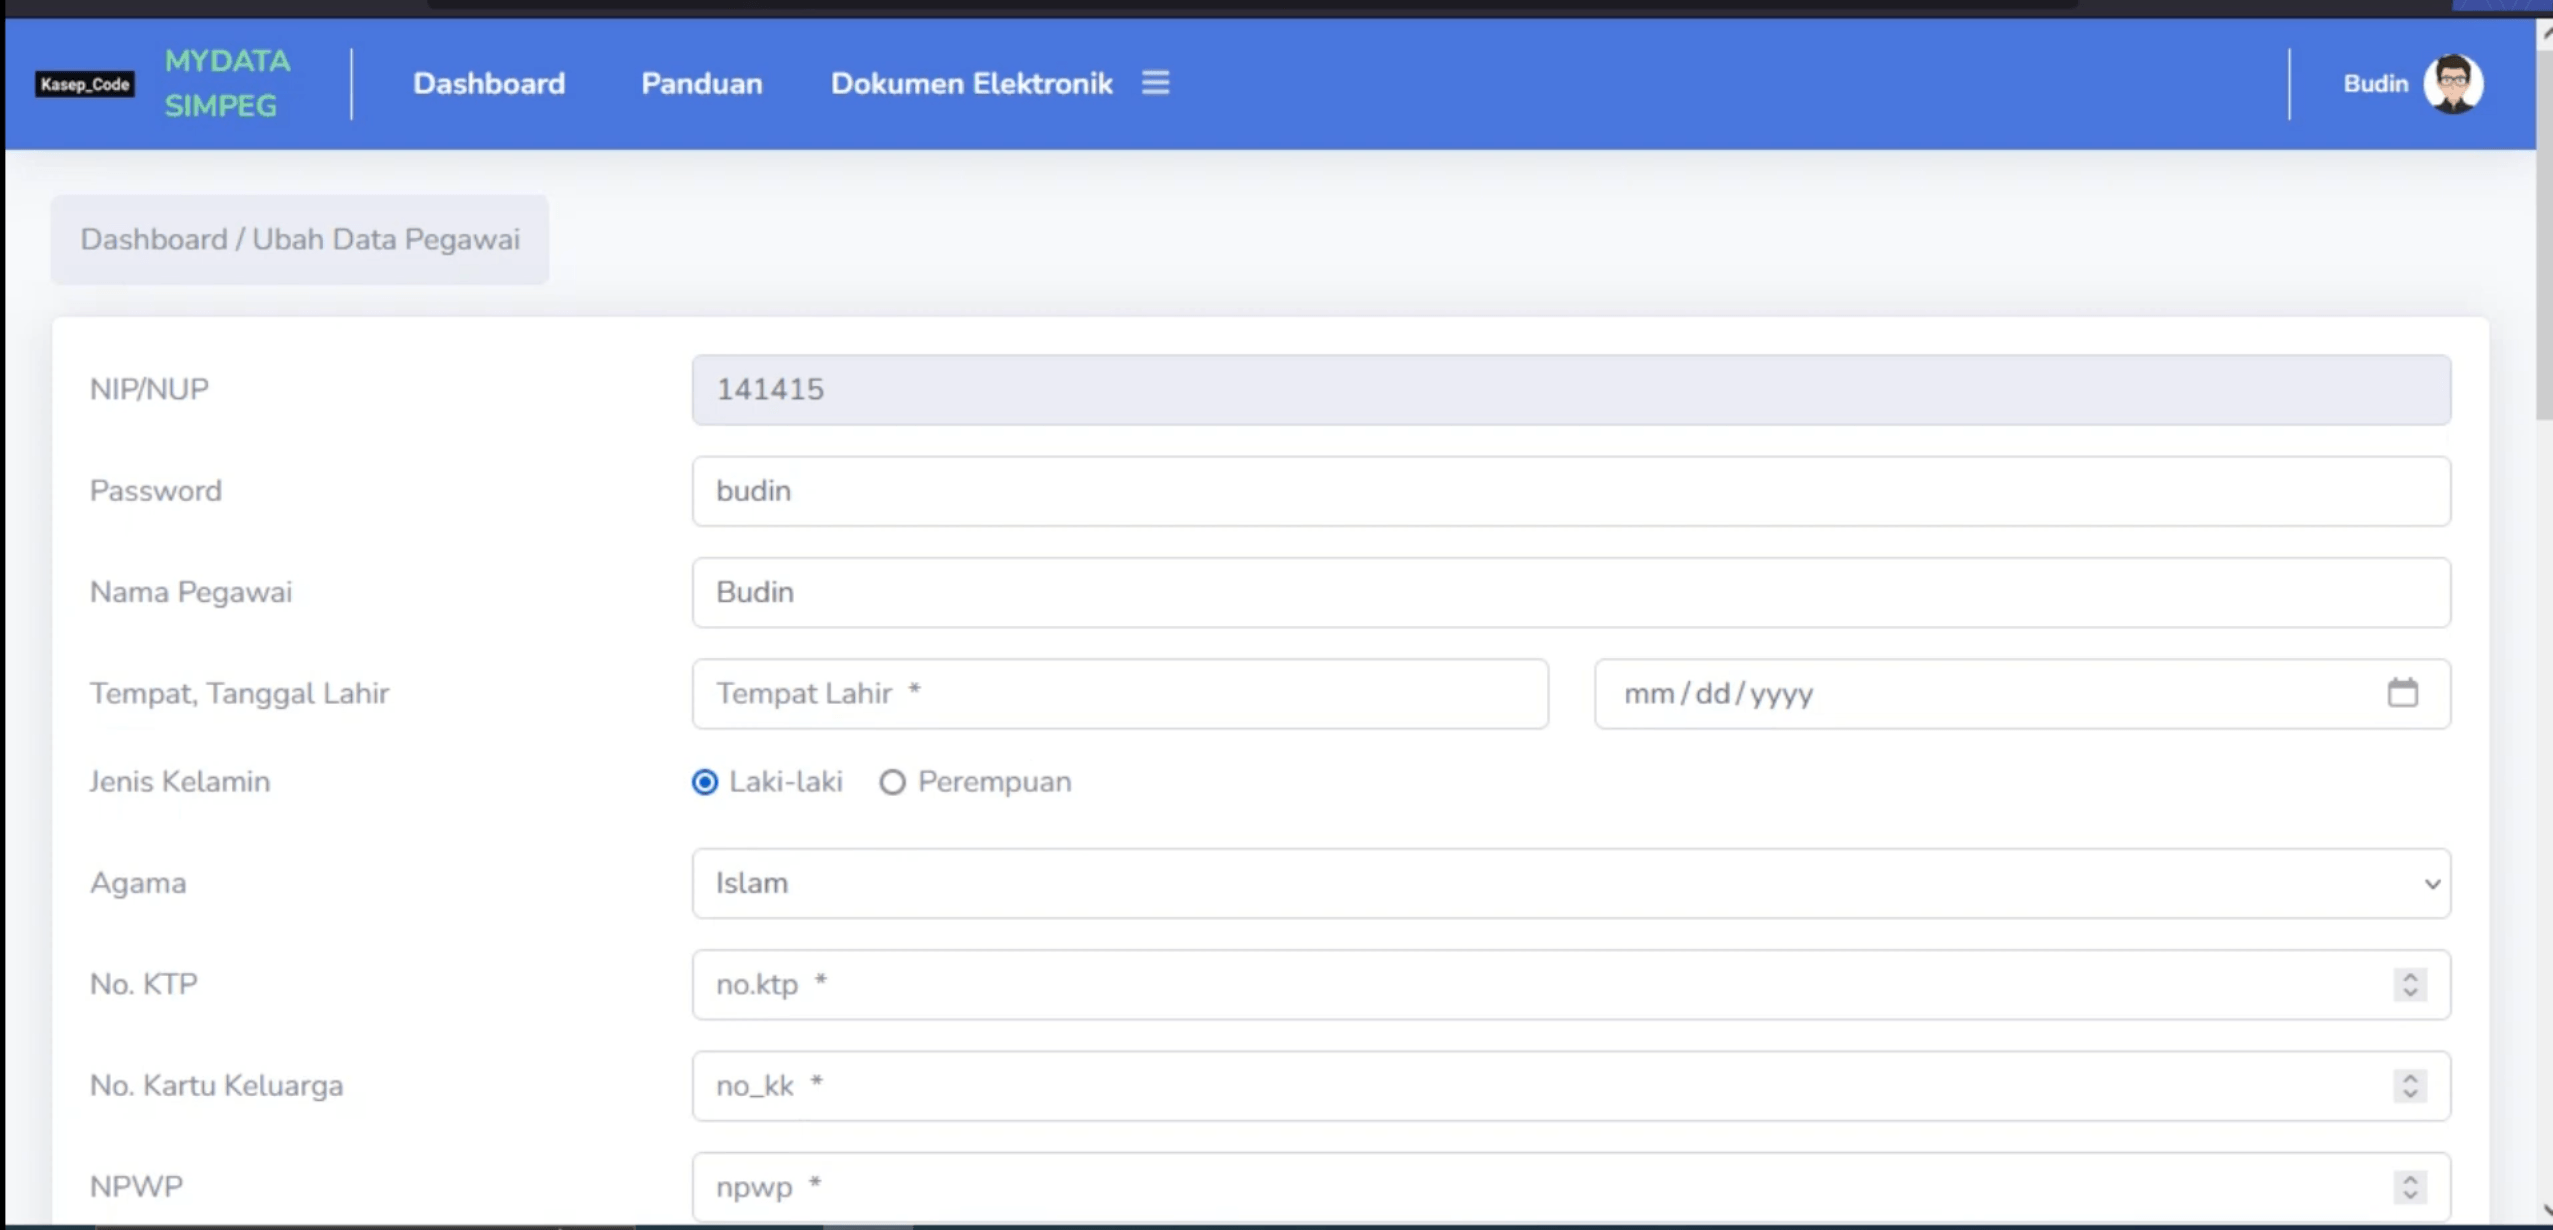This screenshot has height=1230, width=2553.
Task: Select the Perempuan radio button
Action: pos(892,782)
